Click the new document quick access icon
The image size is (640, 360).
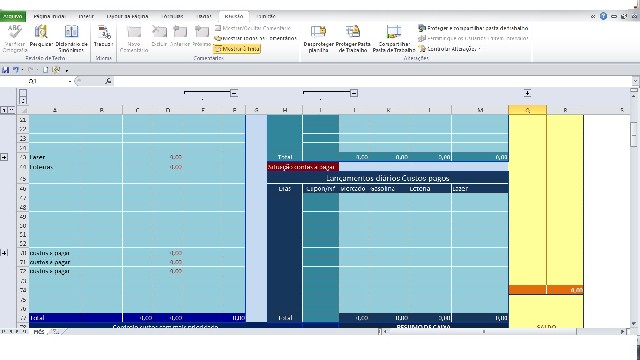click(x=46, y=70)
